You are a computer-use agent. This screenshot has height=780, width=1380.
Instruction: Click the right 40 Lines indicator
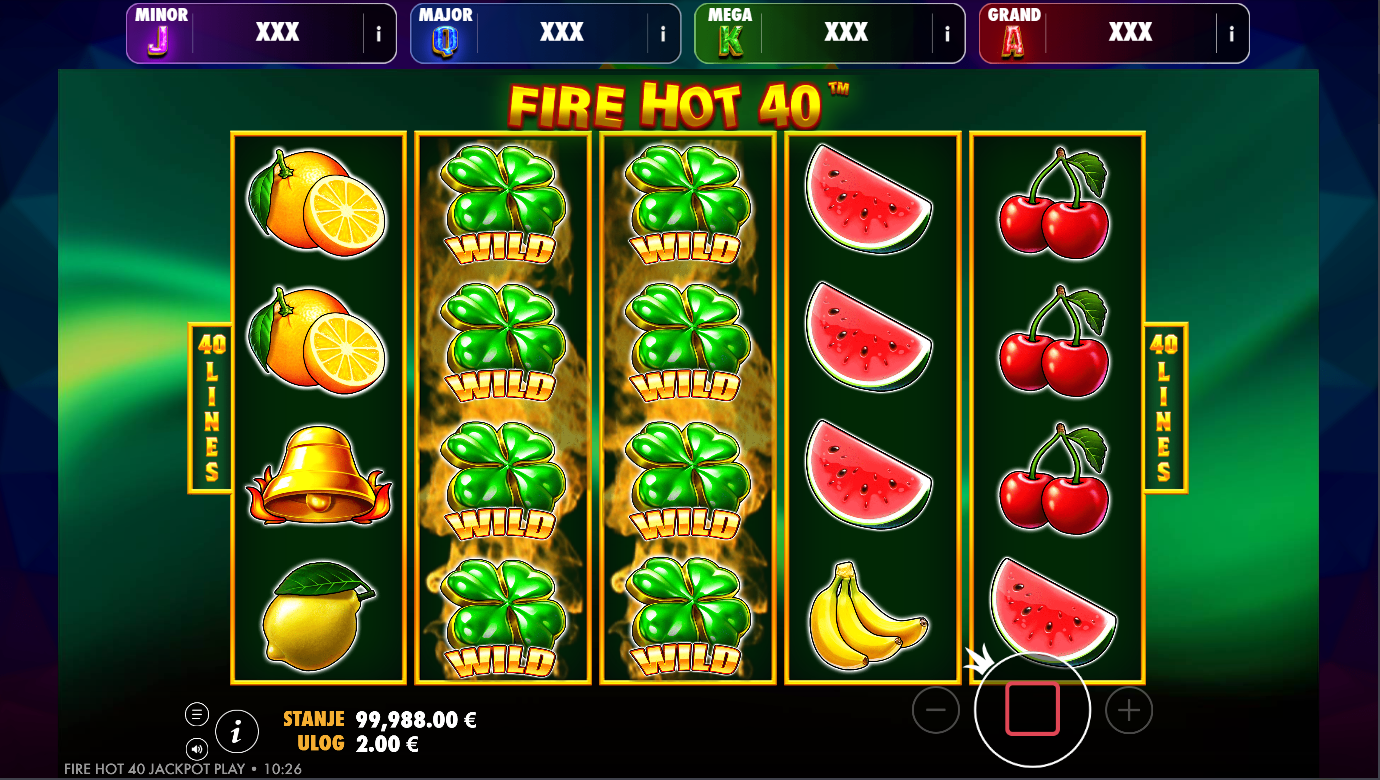coord(1165,408)
